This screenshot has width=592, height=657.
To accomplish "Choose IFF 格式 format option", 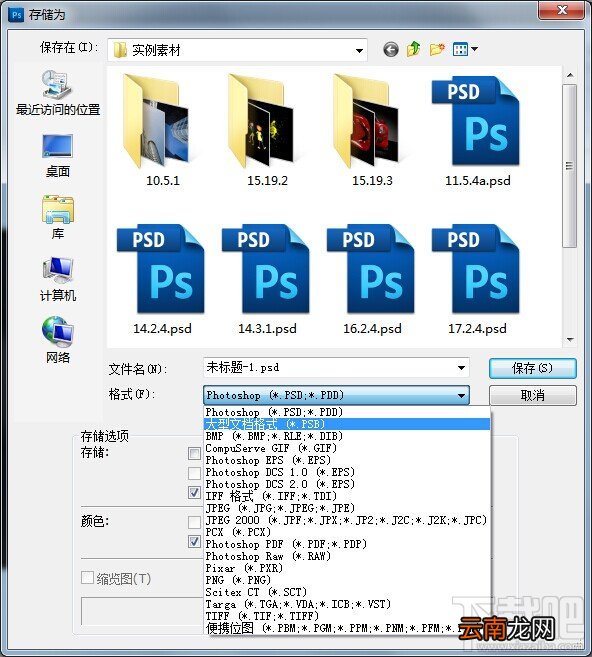I will pyautogui.click(x=347, y=496).
